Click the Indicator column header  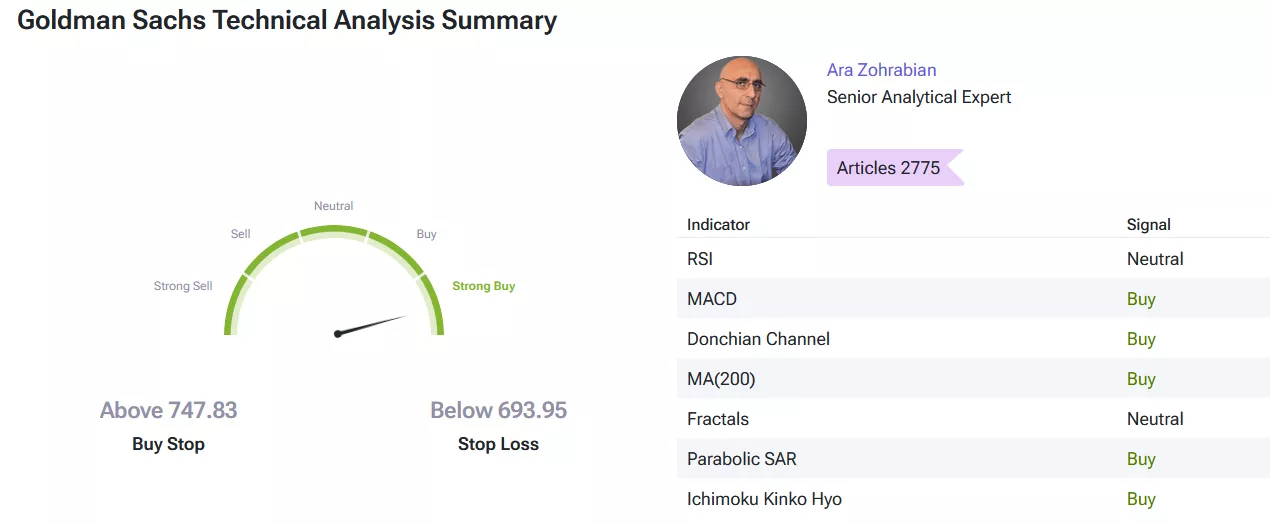[718, 225]
